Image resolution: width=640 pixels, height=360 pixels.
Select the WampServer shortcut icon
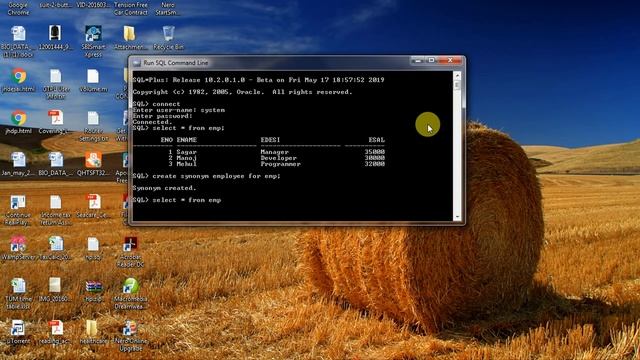[18, 248]
